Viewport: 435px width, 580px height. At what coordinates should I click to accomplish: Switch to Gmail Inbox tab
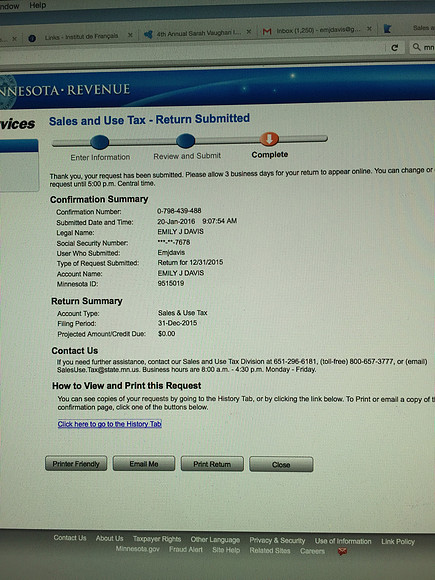click(318, 31)
